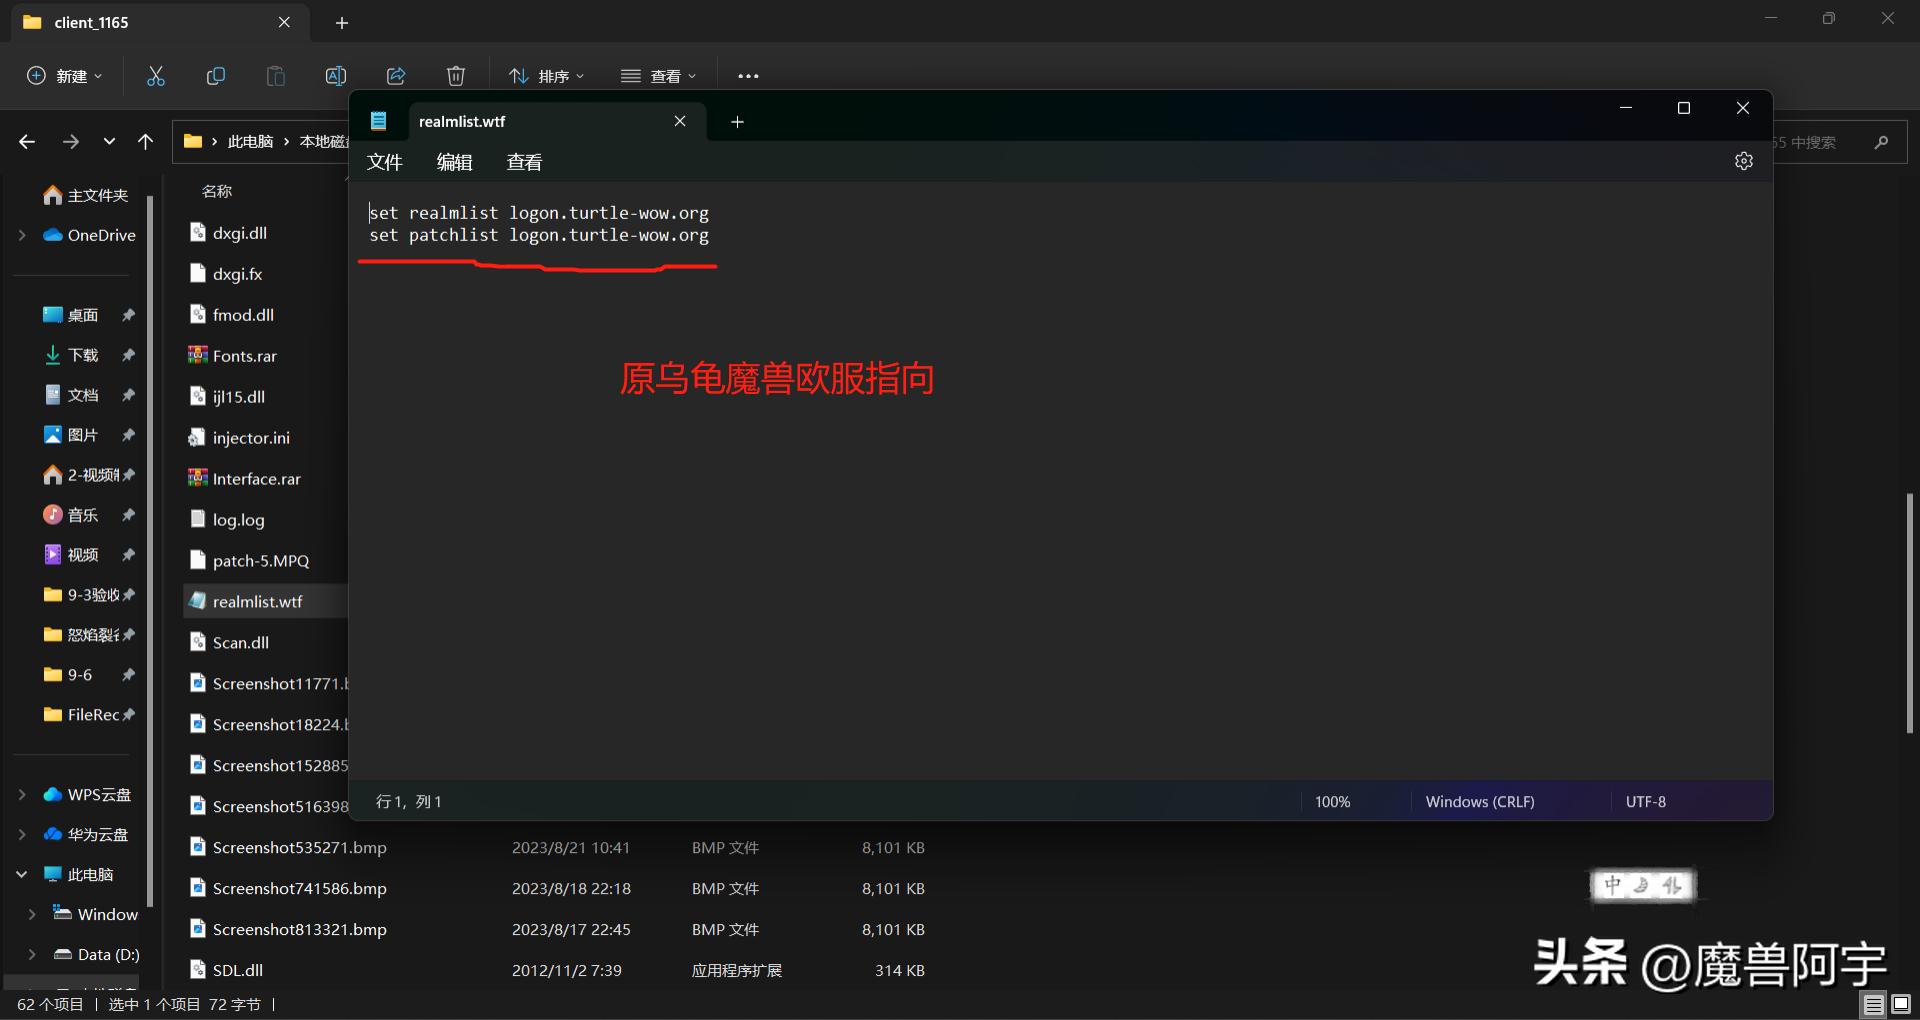The image size is (1920, 1020).
Task: Click the 名称 column header
Action: pos(217,191)
